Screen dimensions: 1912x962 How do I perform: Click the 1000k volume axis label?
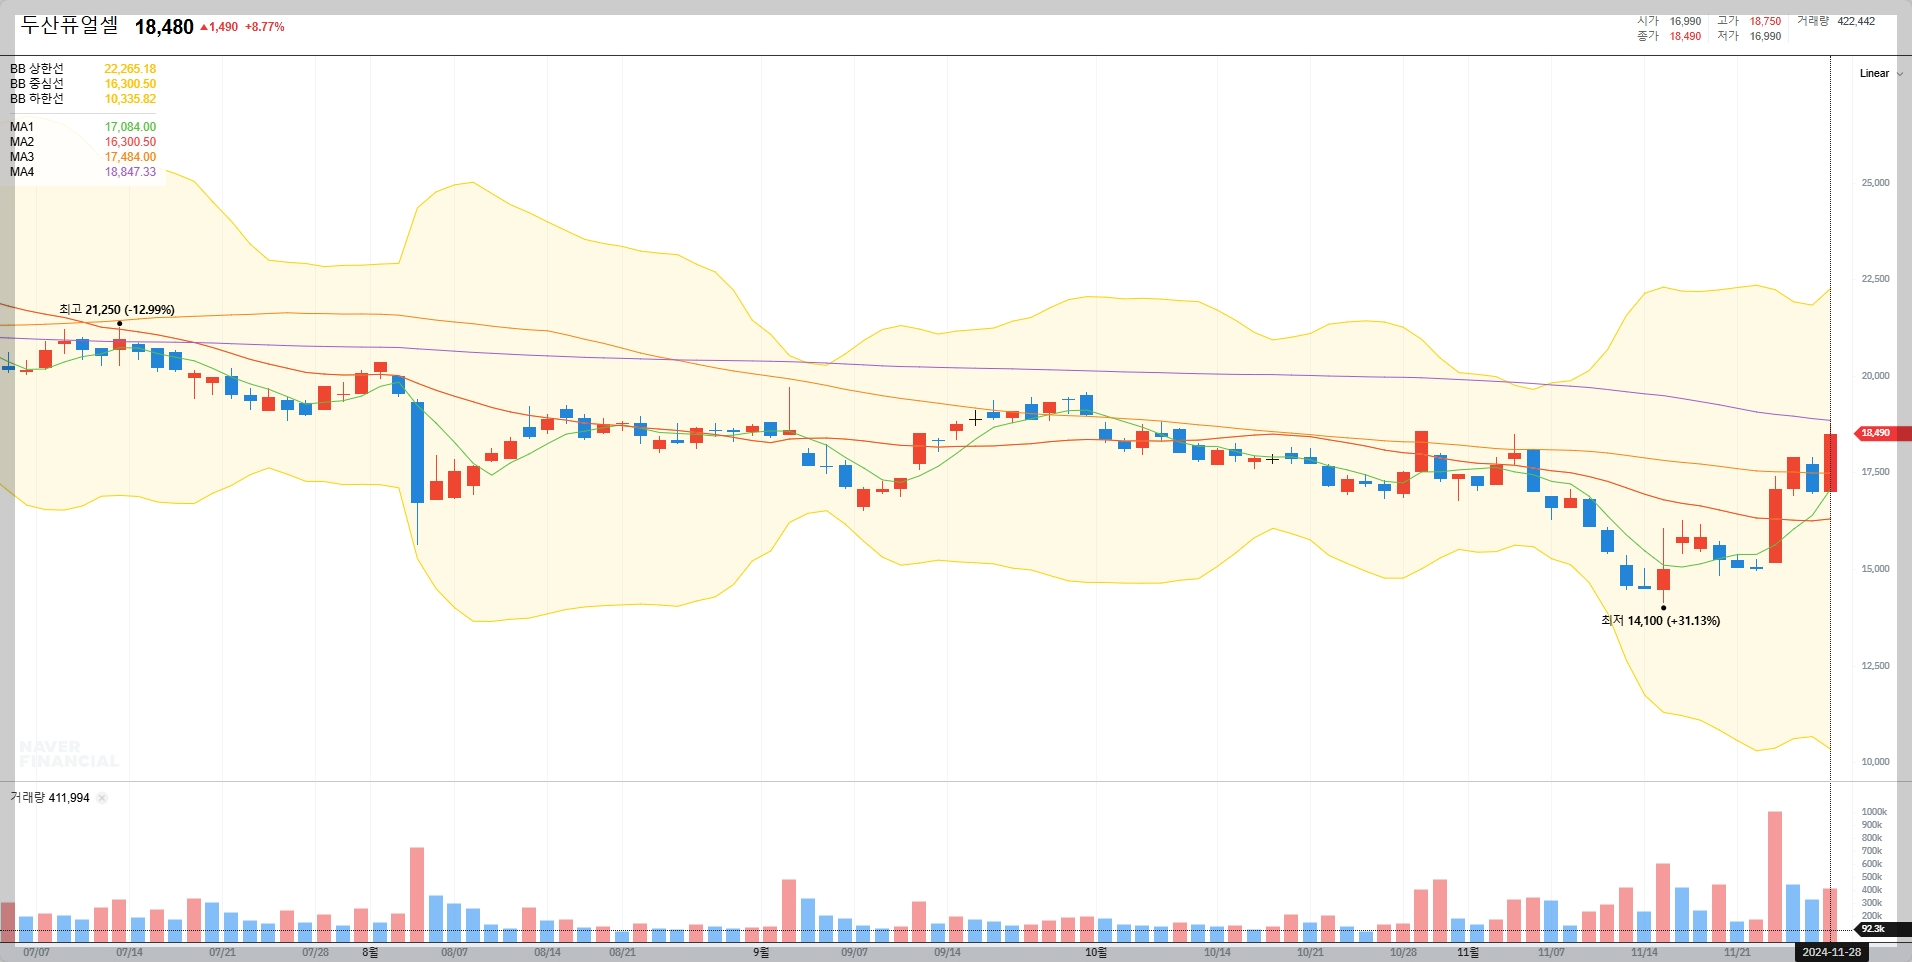(1873, 812)
